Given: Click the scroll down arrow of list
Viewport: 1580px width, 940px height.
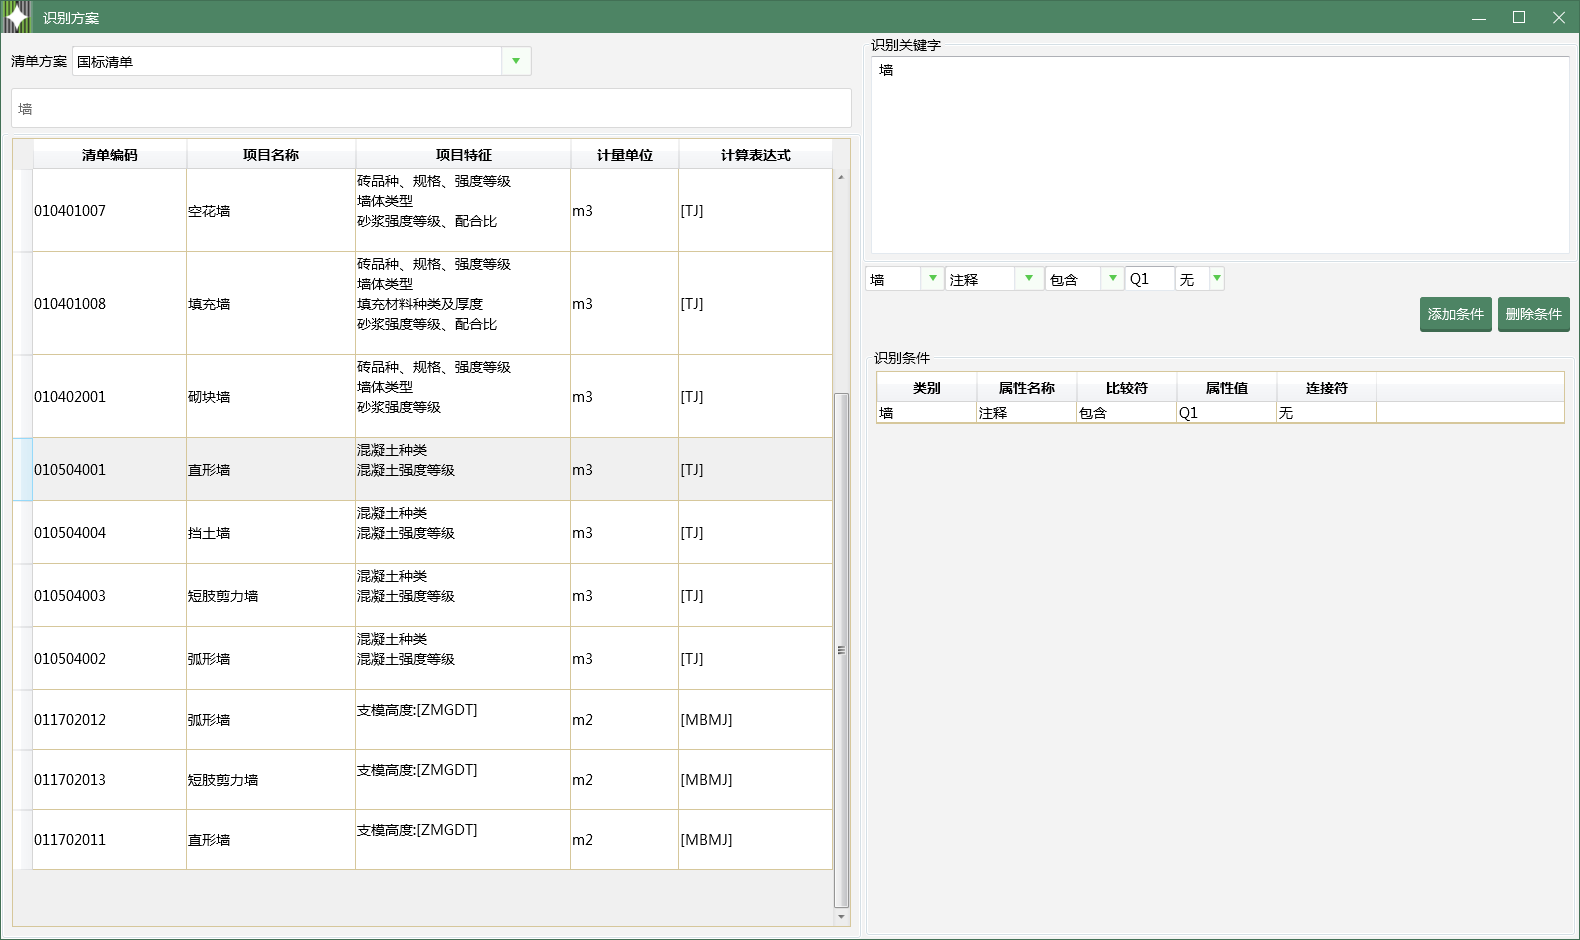Looking at the screenshot, I should 841,916.
